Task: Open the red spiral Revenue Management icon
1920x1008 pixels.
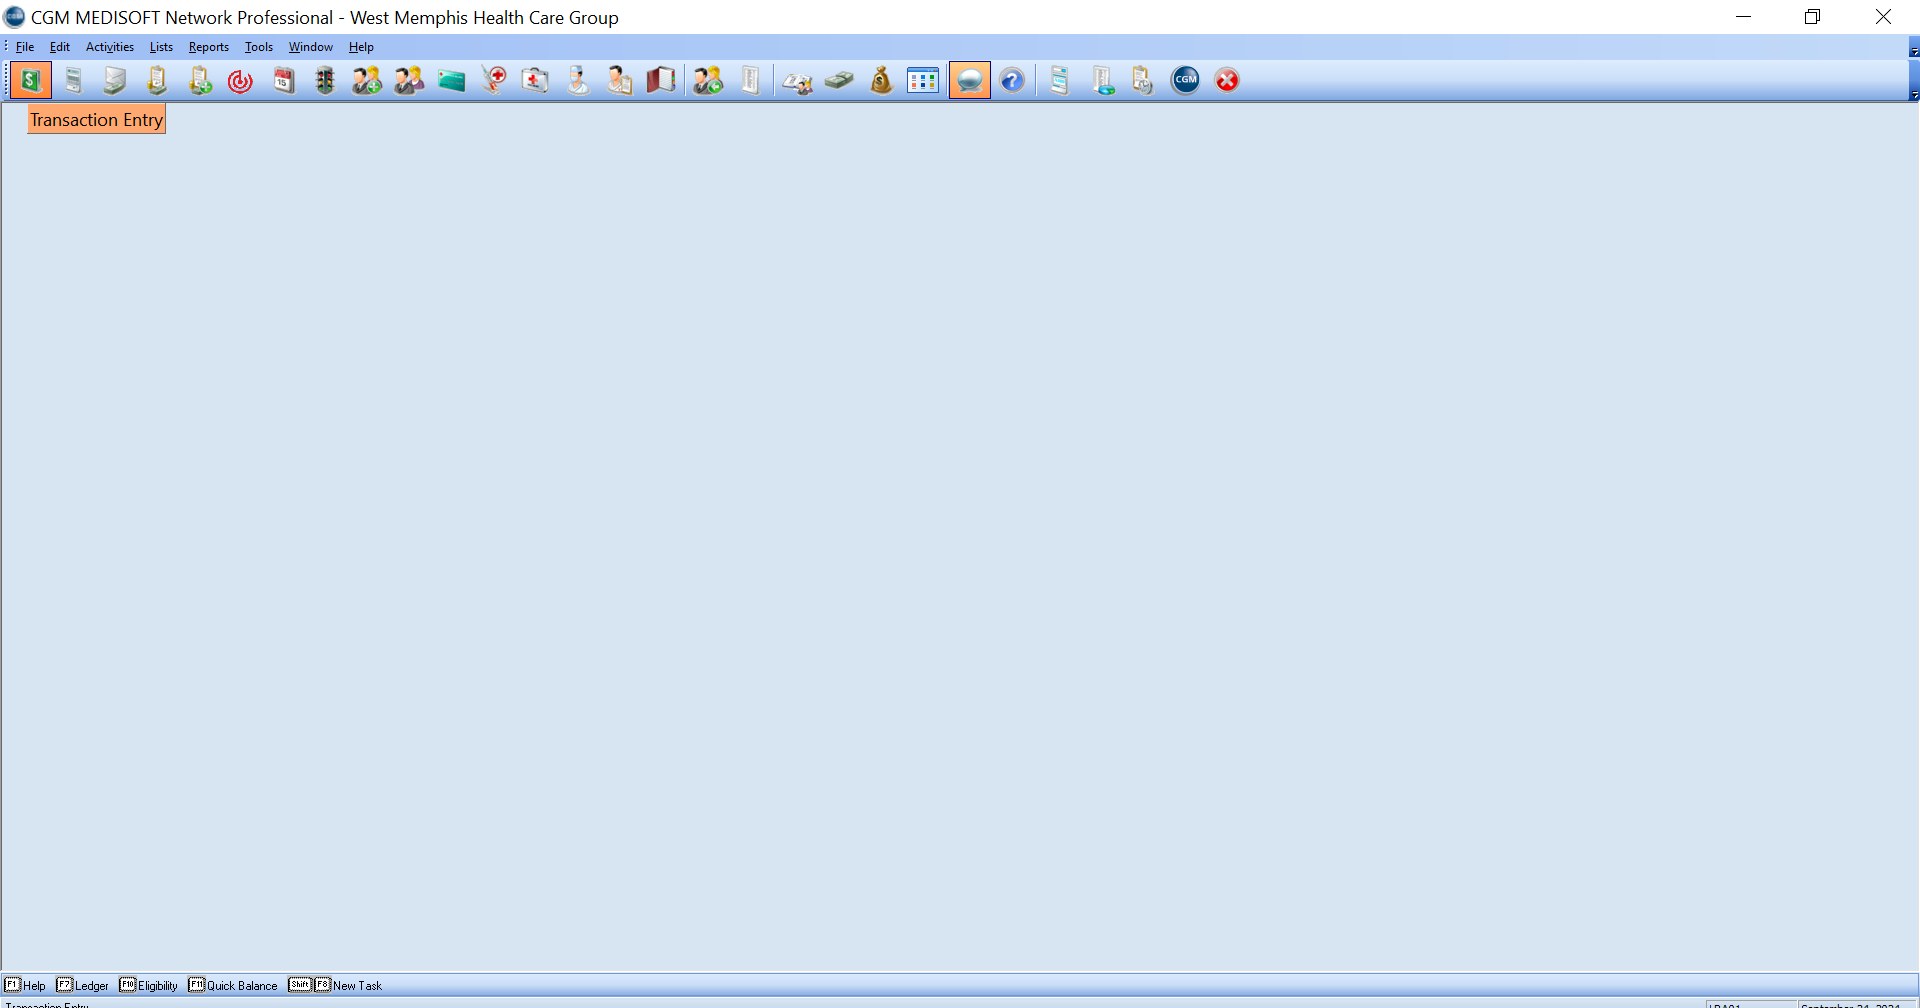Action: click(x=240, y=81)
